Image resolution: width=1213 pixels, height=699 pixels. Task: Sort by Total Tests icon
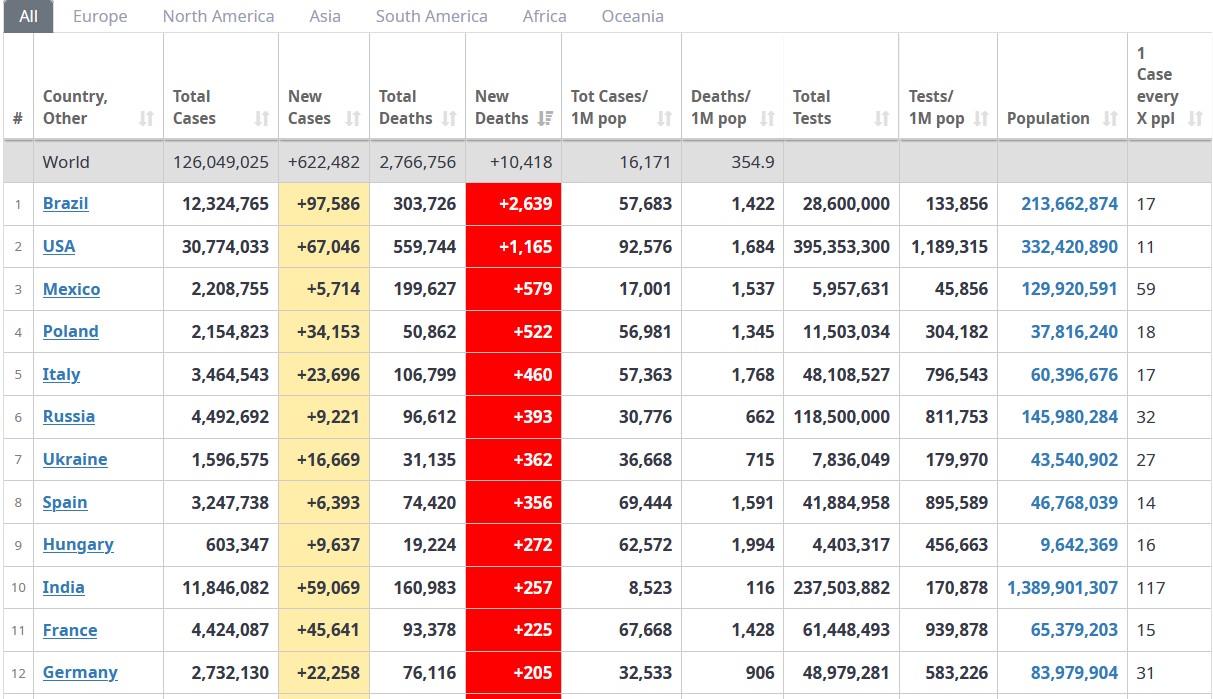click(882, 118)
